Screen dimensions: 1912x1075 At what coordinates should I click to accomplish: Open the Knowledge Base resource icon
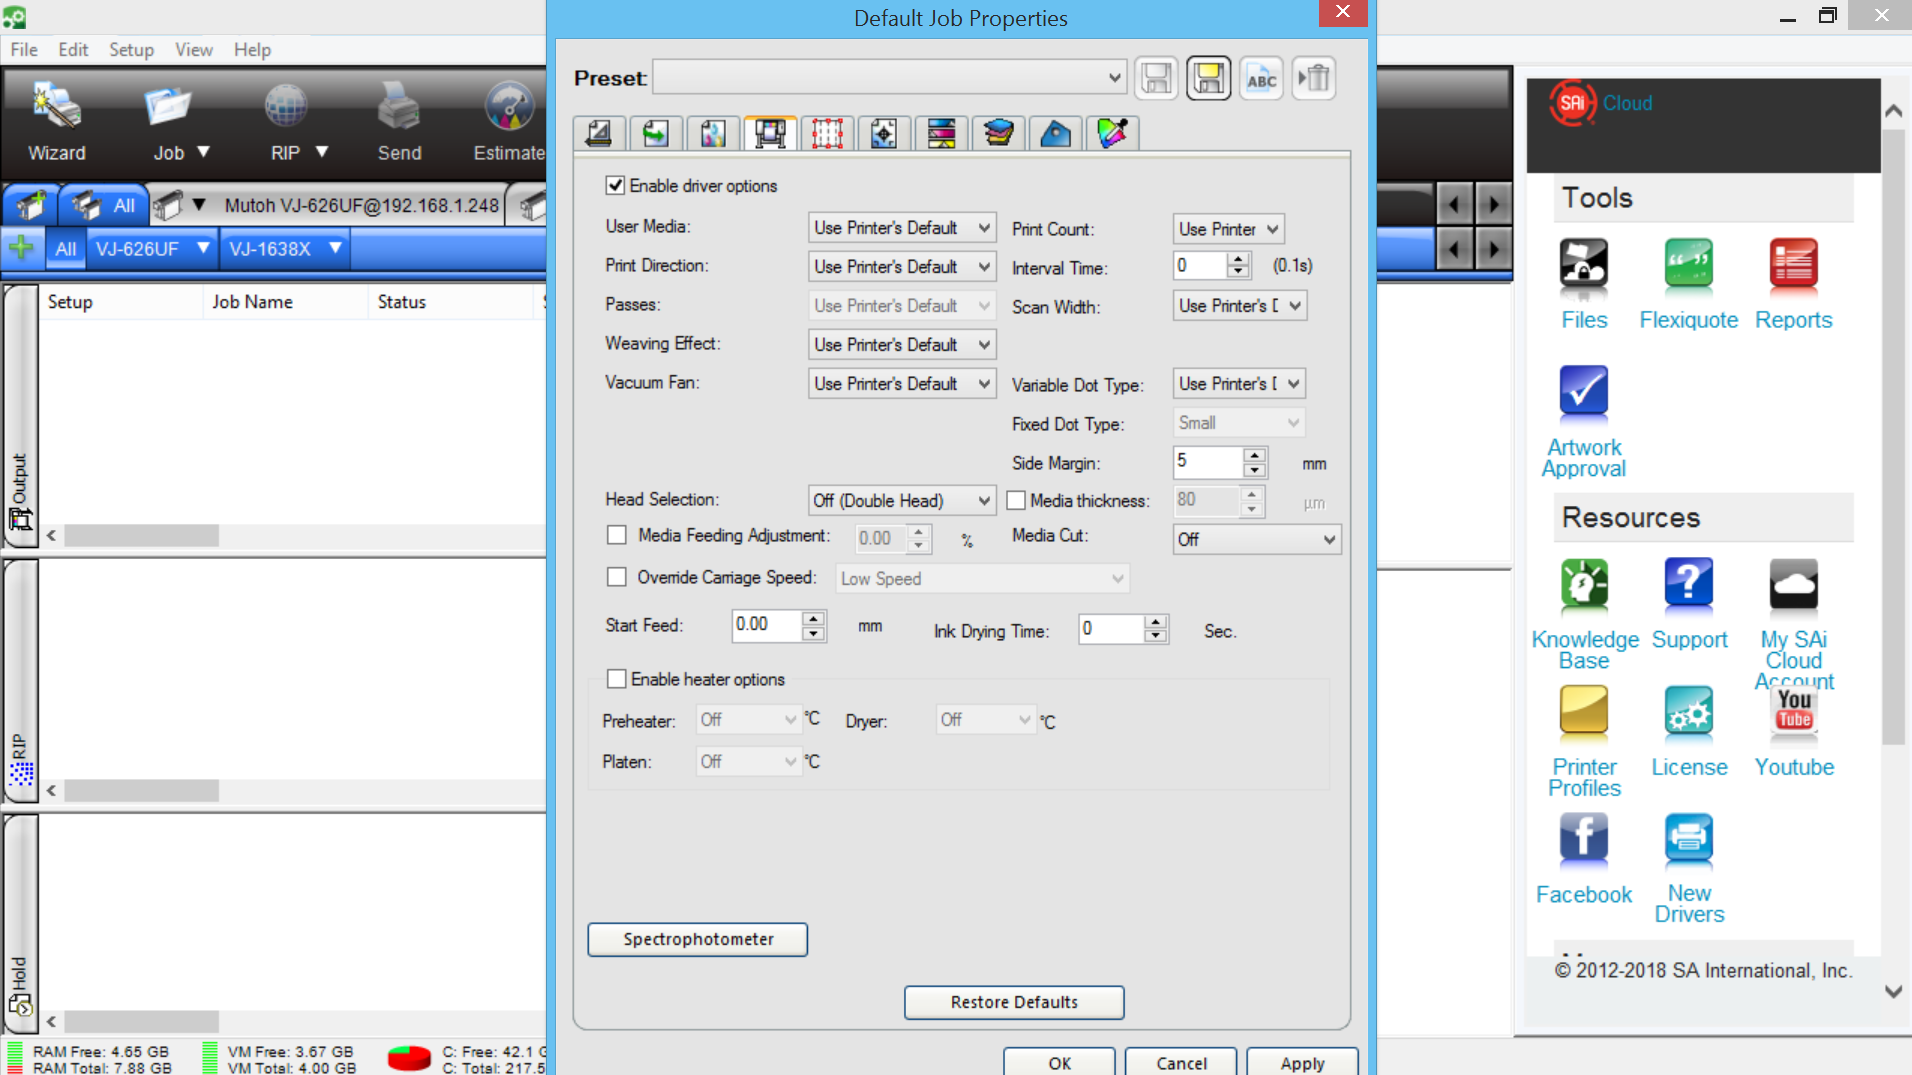[1584, 585]
